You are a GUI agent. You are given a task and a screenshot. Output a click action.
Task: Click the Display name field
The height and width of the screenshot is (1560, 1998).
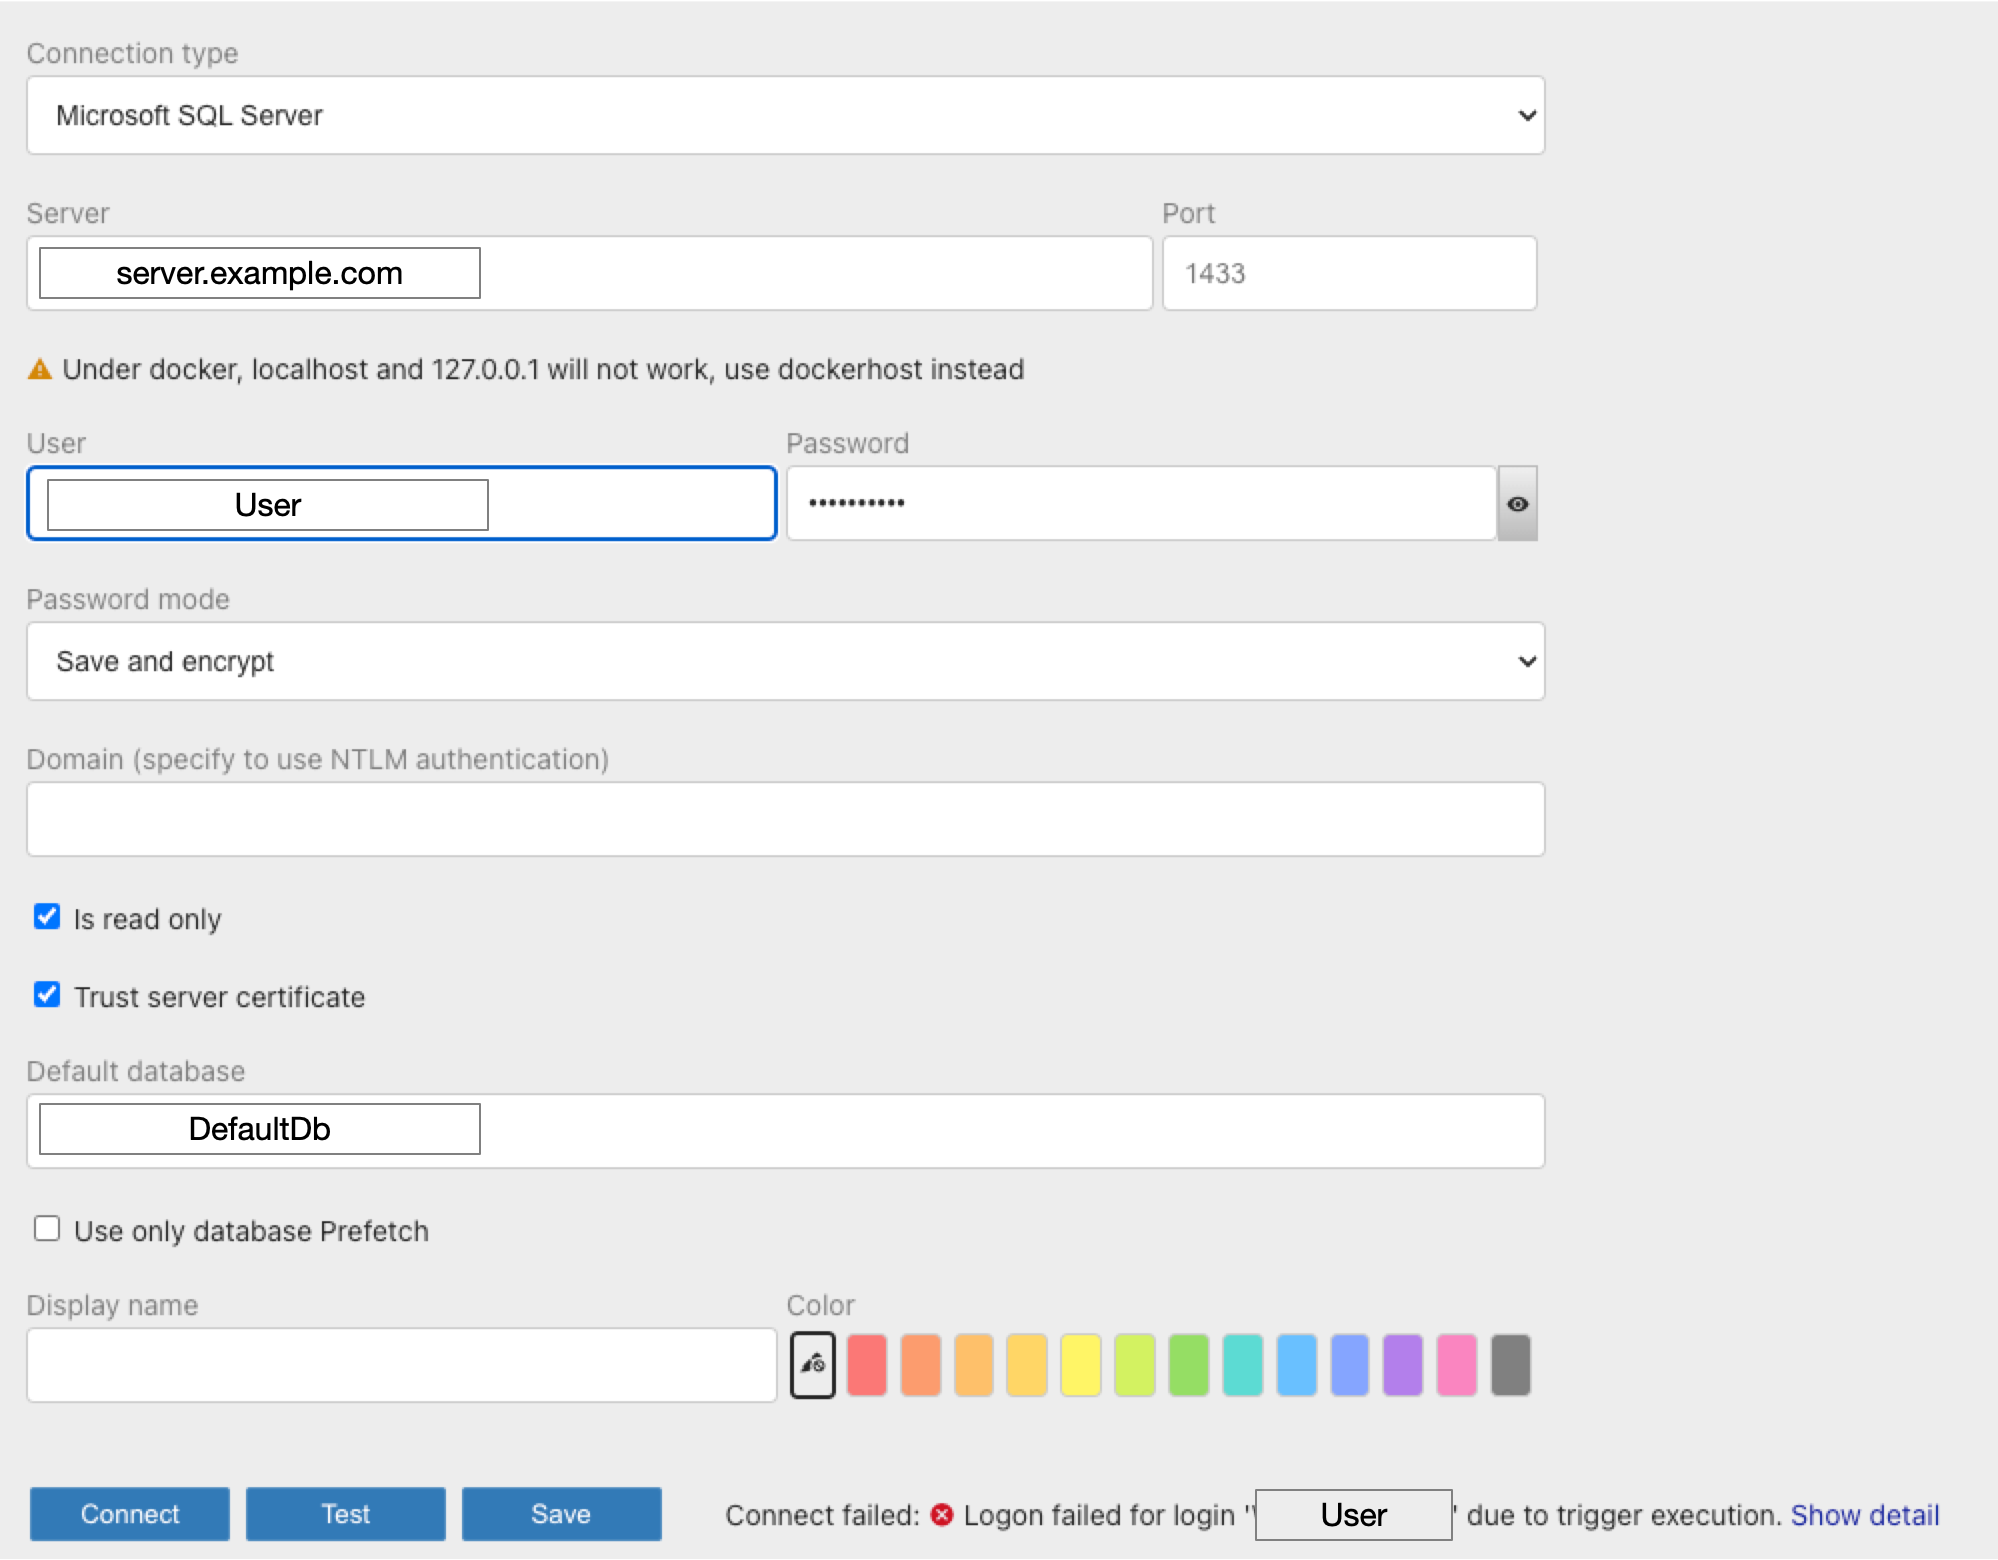(402, 1365)
